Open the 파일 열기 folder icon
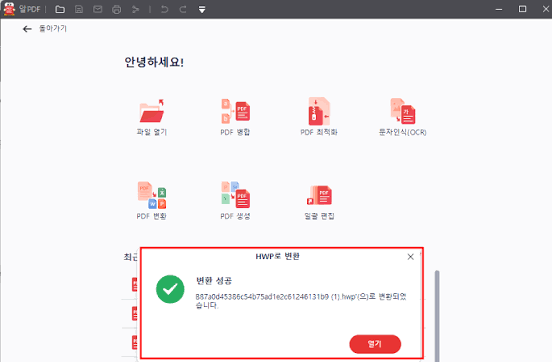This screenshot has height=362, width=552. coord(152,111)
